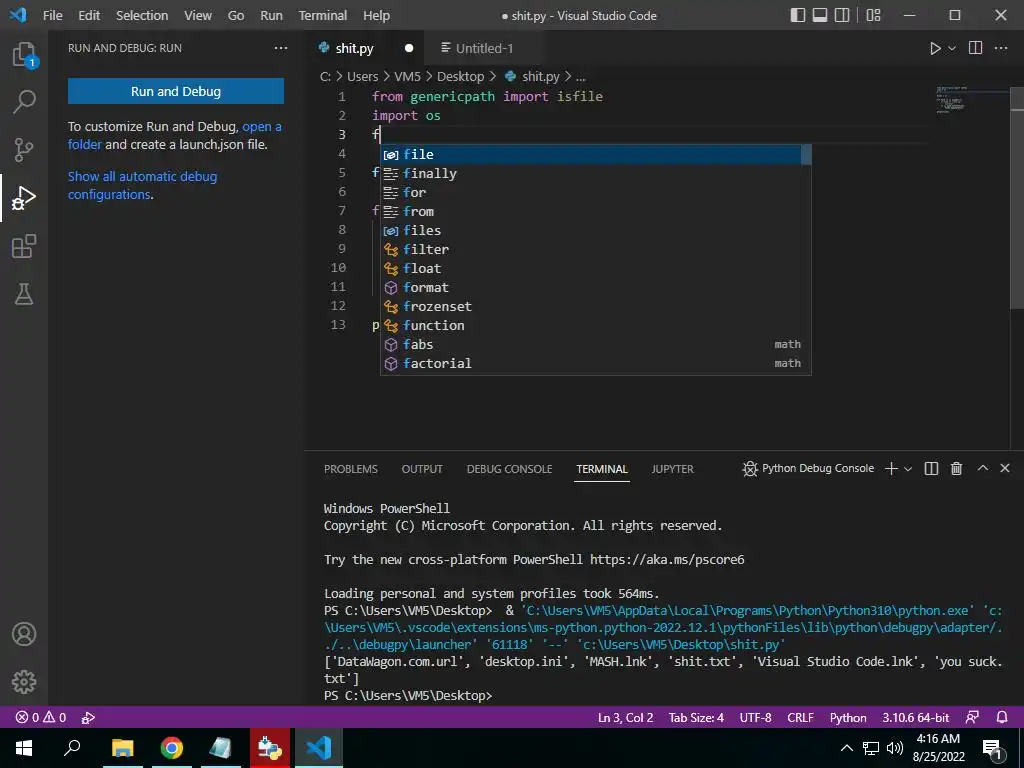Open the new terminal launch profile dropdown

coord(908,469)
